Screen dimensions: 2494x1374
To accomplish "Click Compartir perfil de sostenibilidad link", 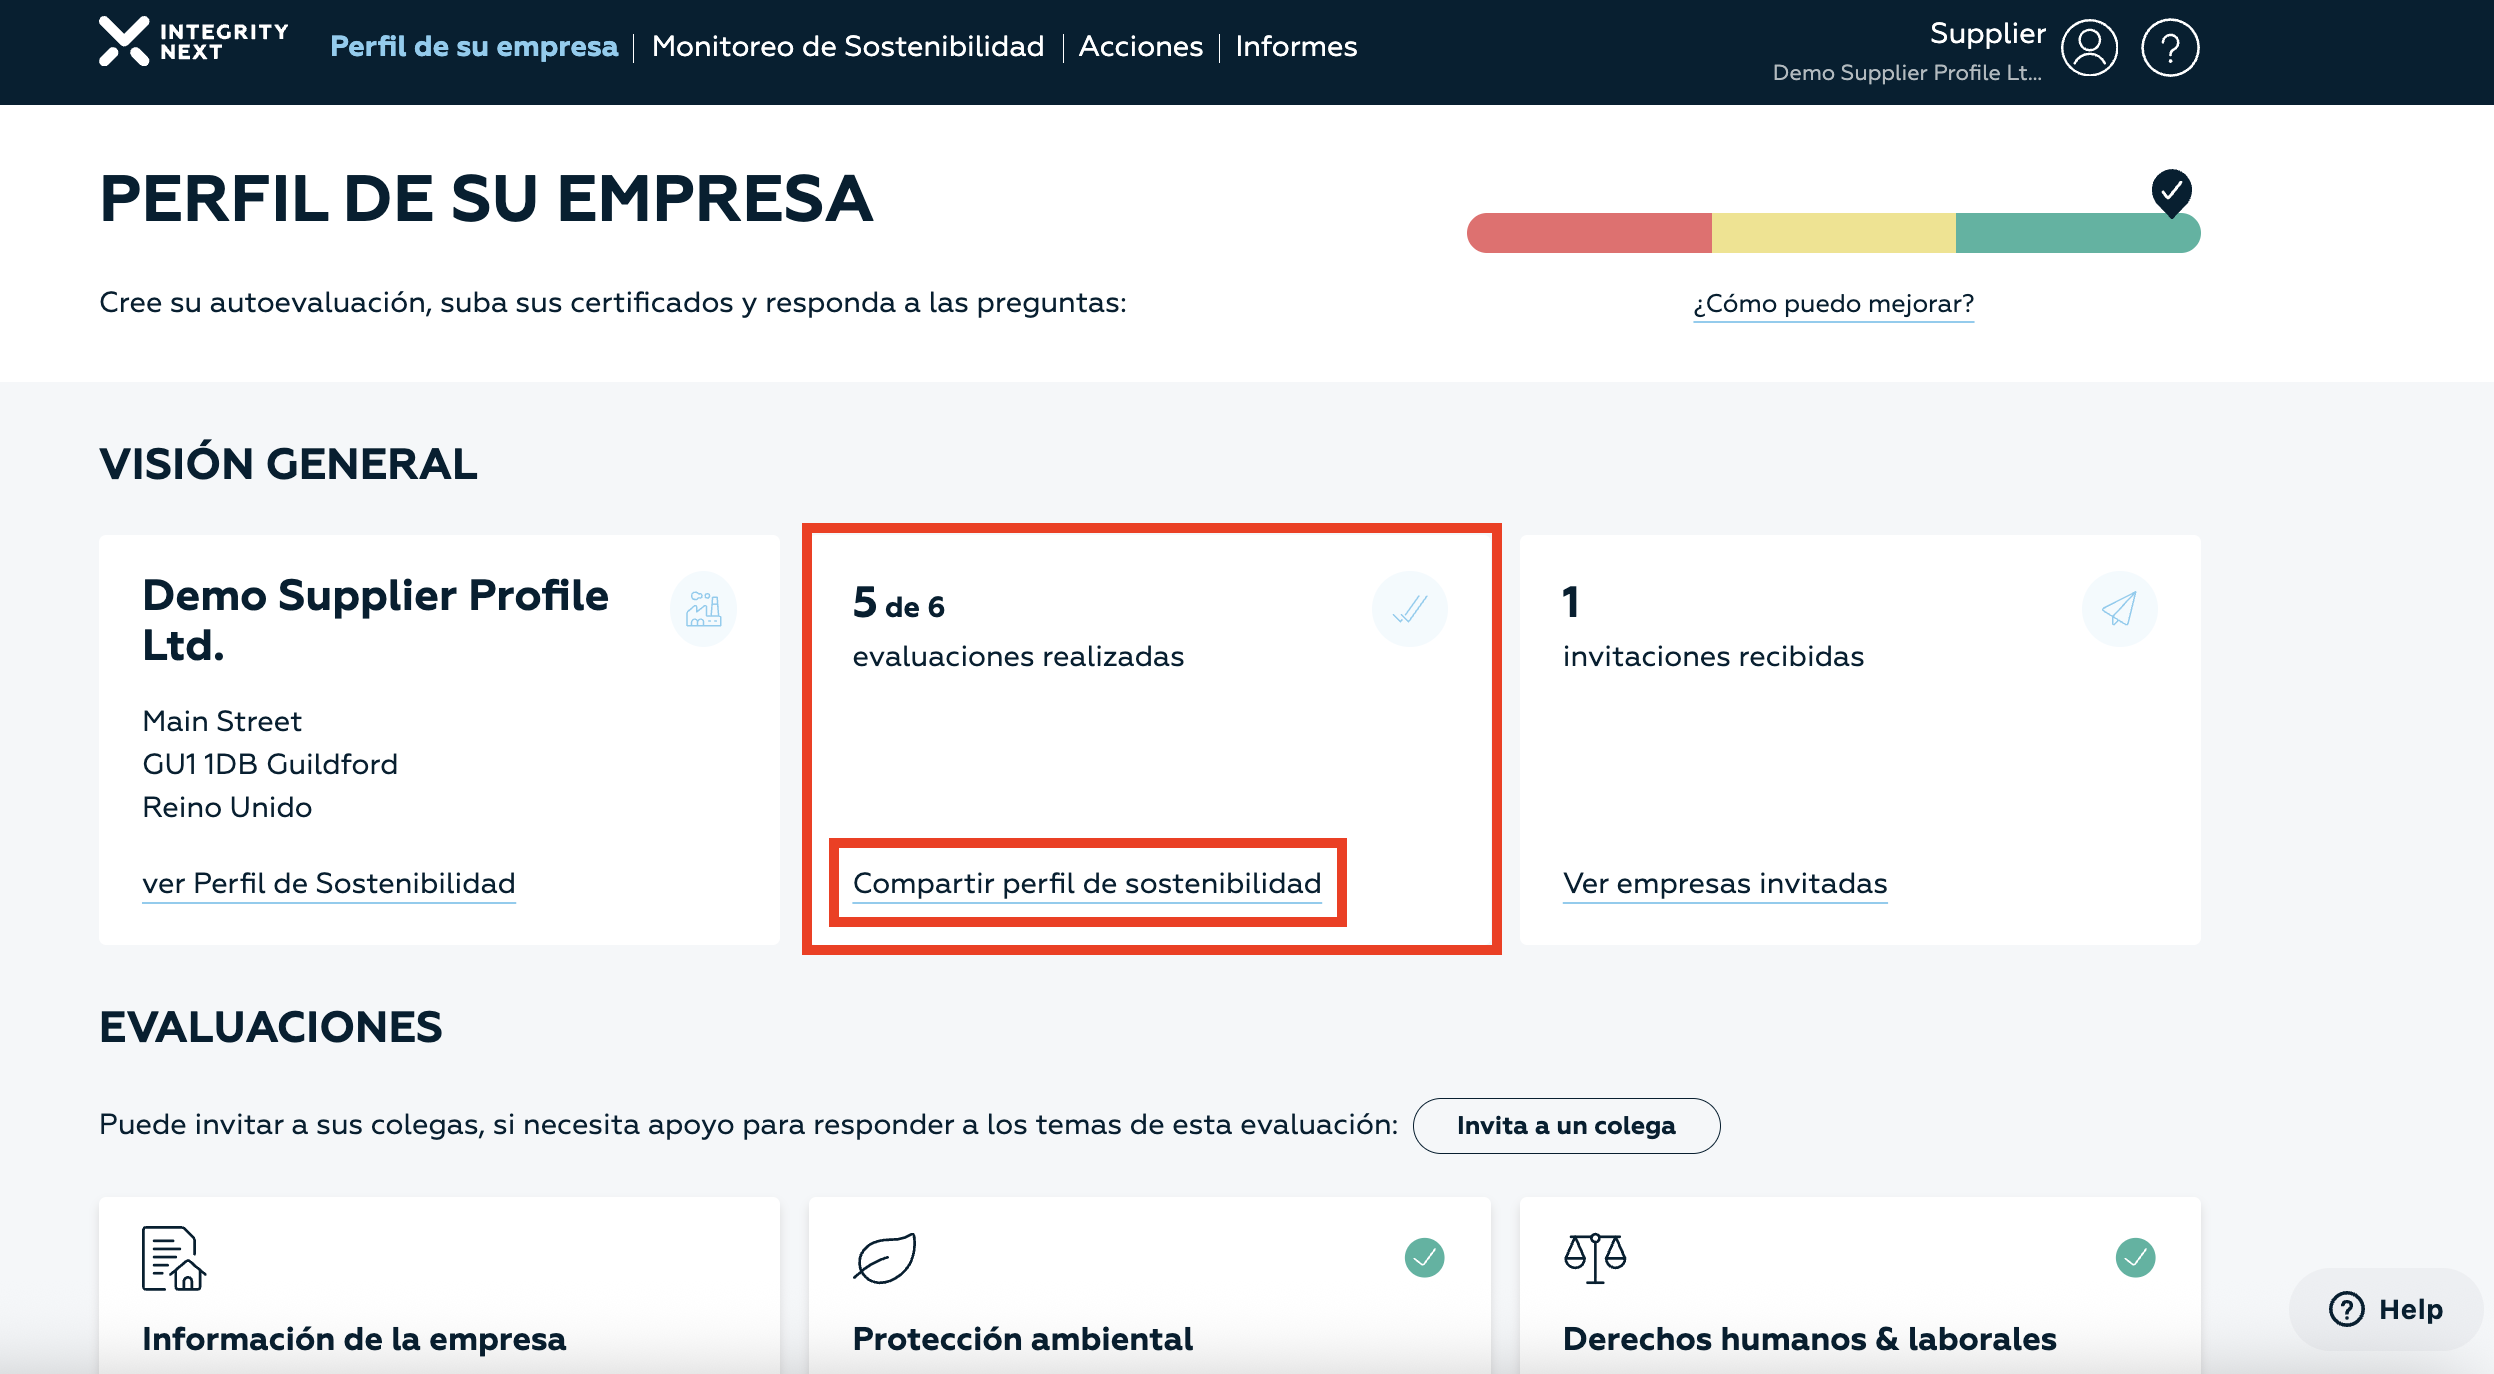I will pyautogui.click(x=1087, y=883).
